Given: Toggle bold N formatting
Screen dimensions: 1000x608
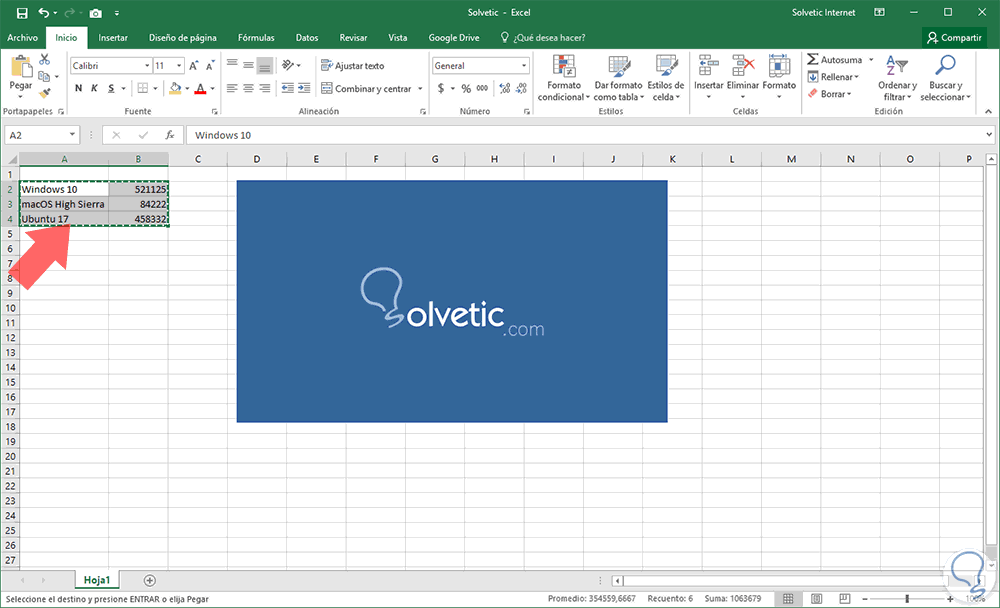Looking at the screenshot, I should 78,89.
